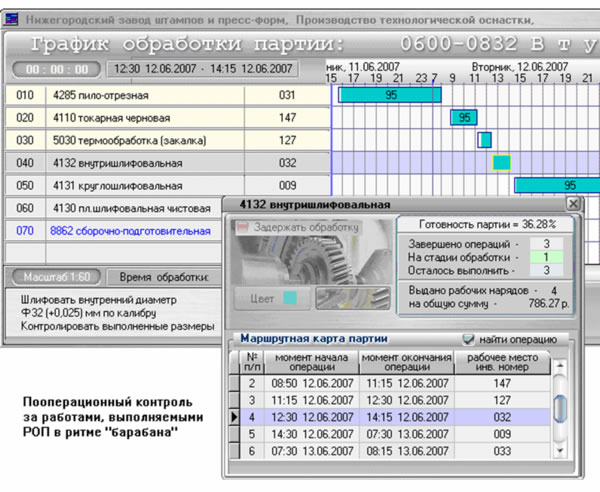The height and width of the screenshot is (492, 600).
Task: Click workplace cell 033 in route card
Action: point(502,451)
